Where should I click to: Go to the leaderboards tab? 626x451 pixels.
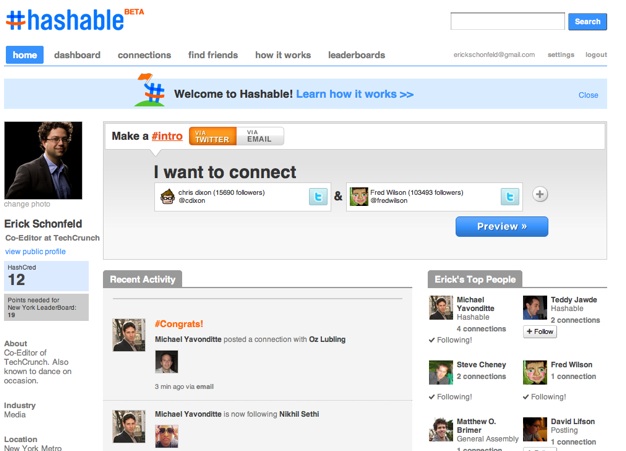(x=356, y=55)
